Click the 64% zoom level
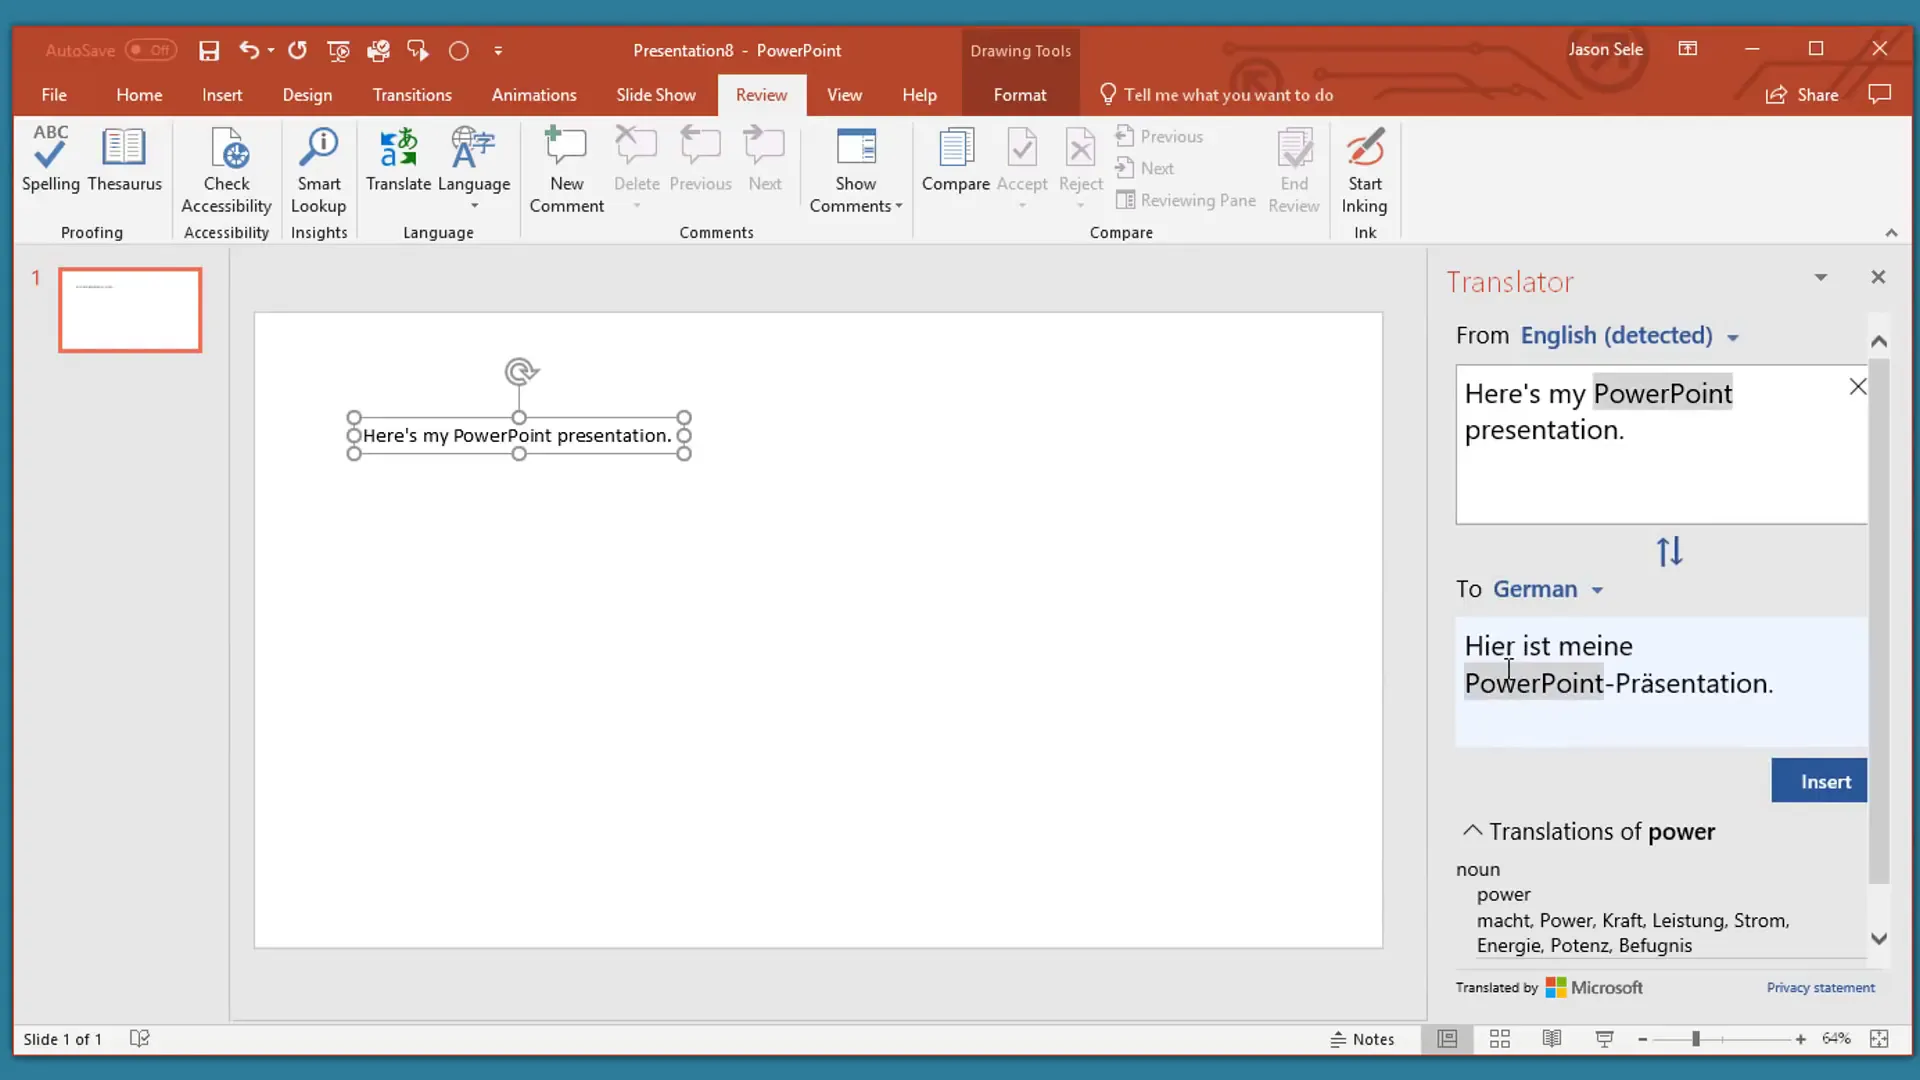Viewport: 1920px width, 1080px height. coord(1836,1039)
